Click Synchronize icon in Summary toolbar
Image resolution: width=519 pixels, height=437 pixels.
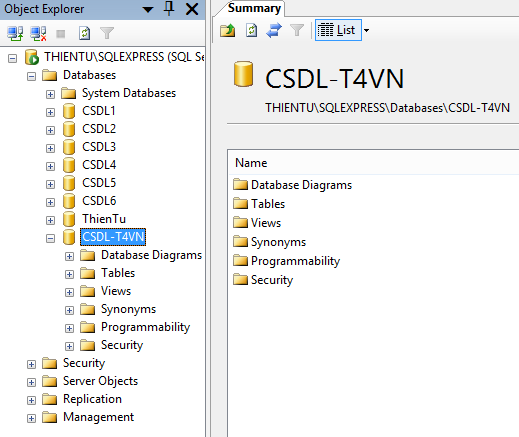(x=274, y=30)
